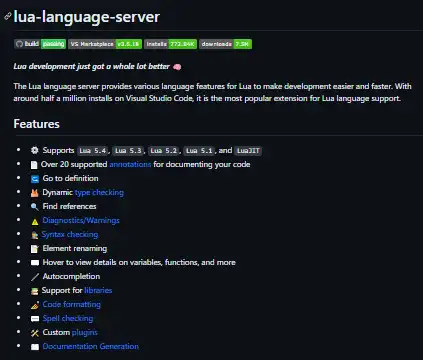The height and width of the screenshot is (360, 423).
Task: Click the italic tagline 'Lua development just got'
Action: point(92,66)
